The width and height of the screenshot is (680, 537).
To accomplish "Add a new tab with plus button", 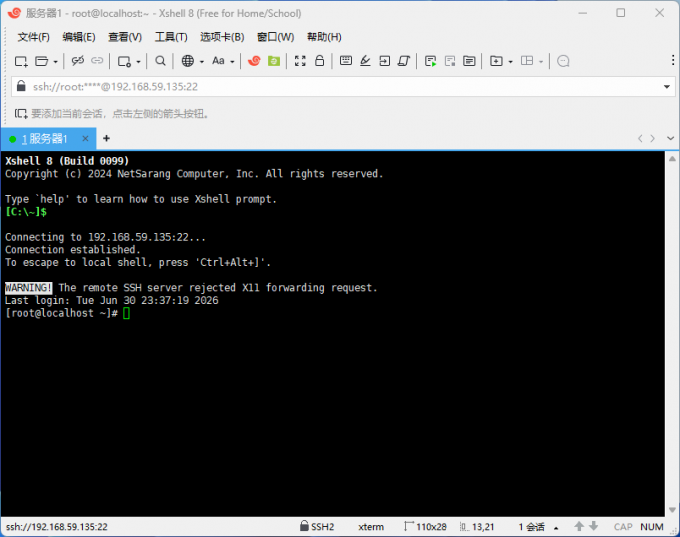I will (x=106, y=138).
